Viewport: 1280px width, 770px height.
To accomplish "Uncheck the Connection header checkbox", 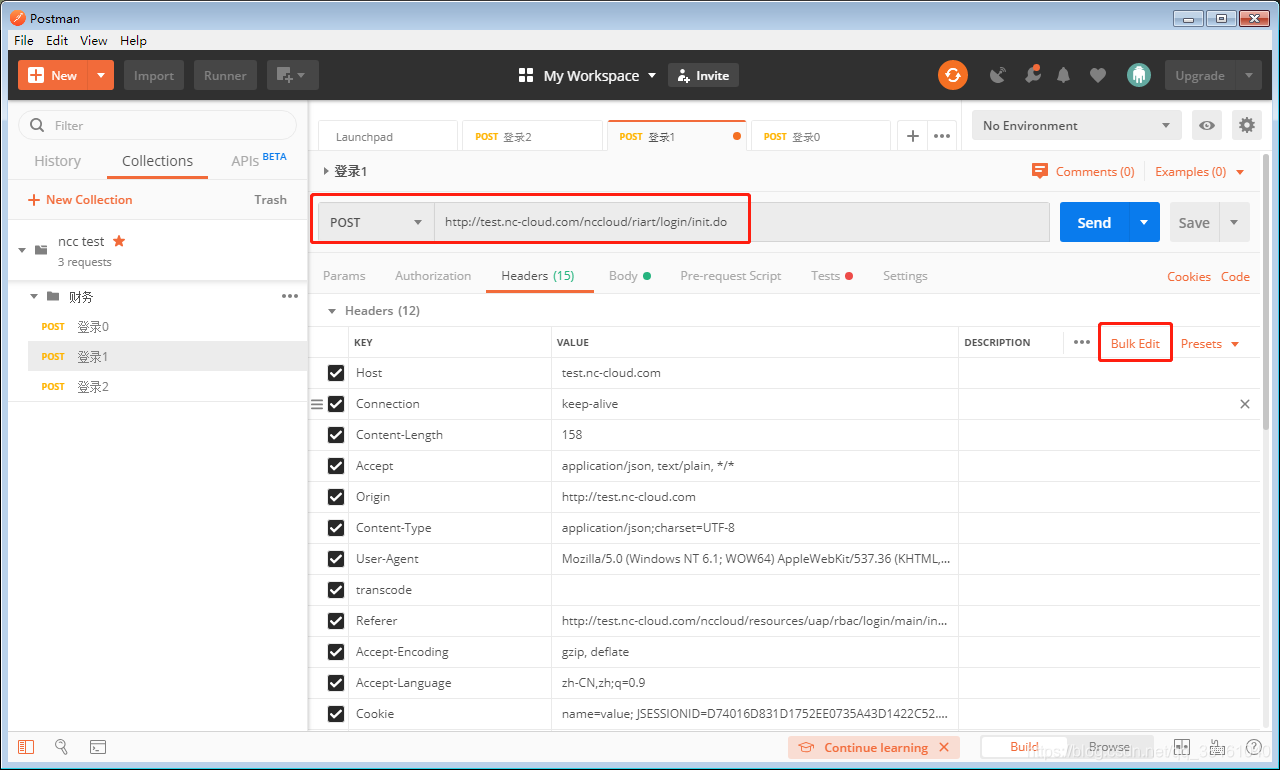I will coord(336,404).
